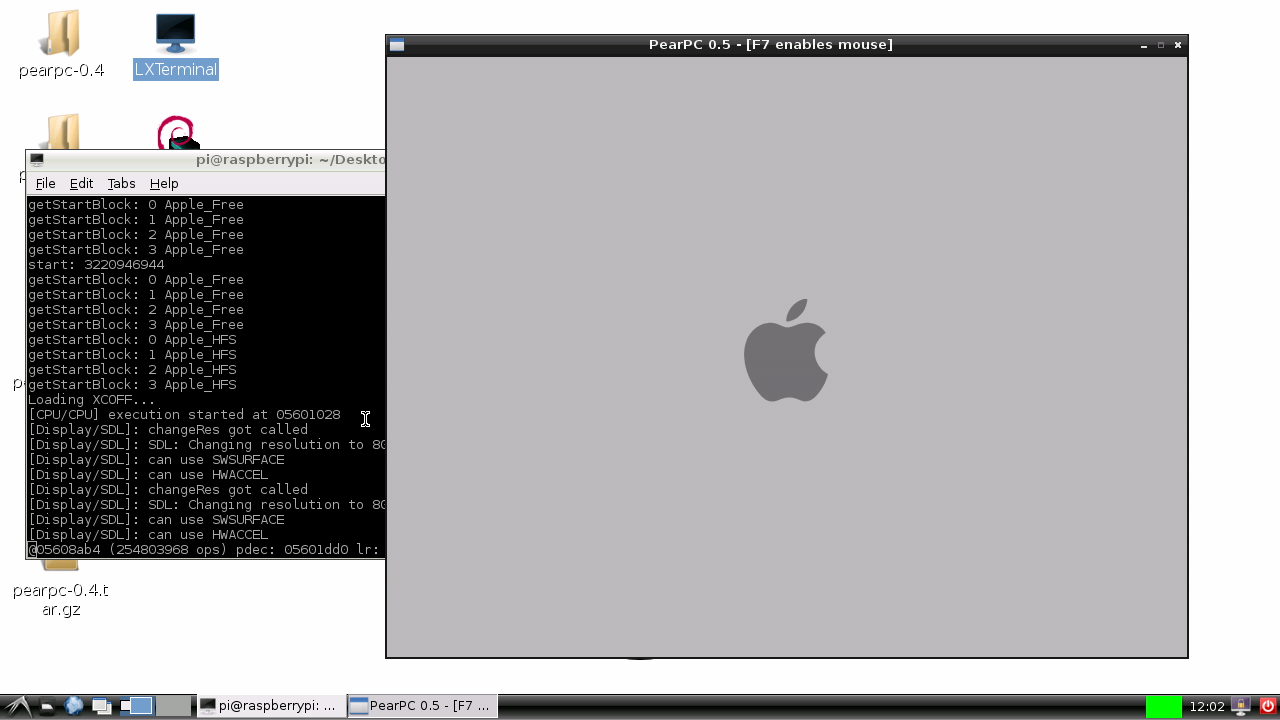Open the Help menu in terminal
Viewport: 1280px width, 720px height.
click(164, 183)
